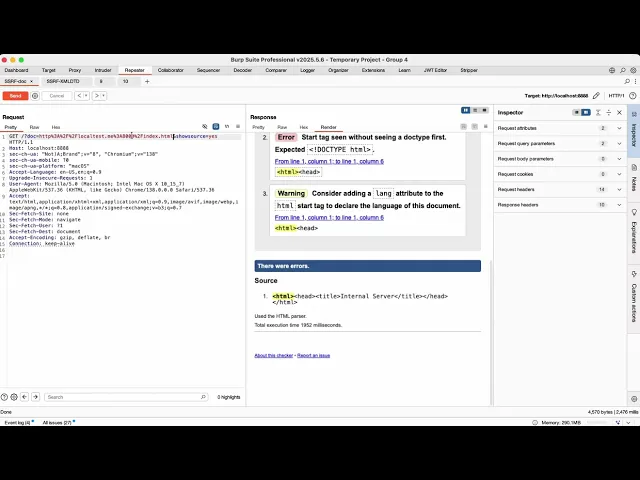Viewport: 640px width, 480px height.
Task: Open the Inspector side tab icon
Action: [x=634, y=131]
